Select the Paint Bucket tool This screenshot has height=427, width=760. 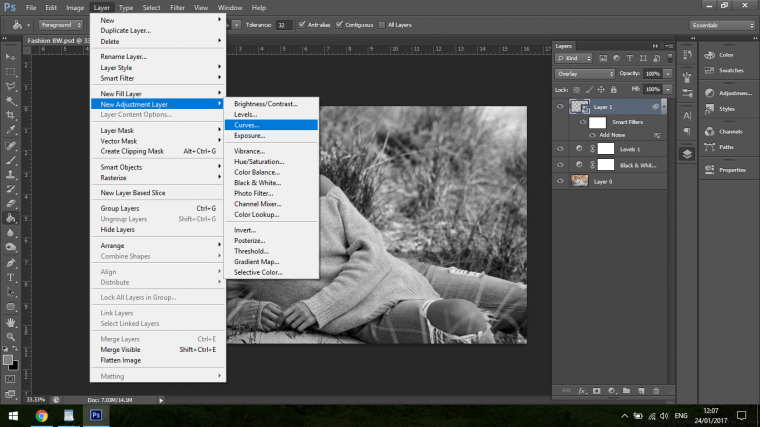[x=10, y=218]
